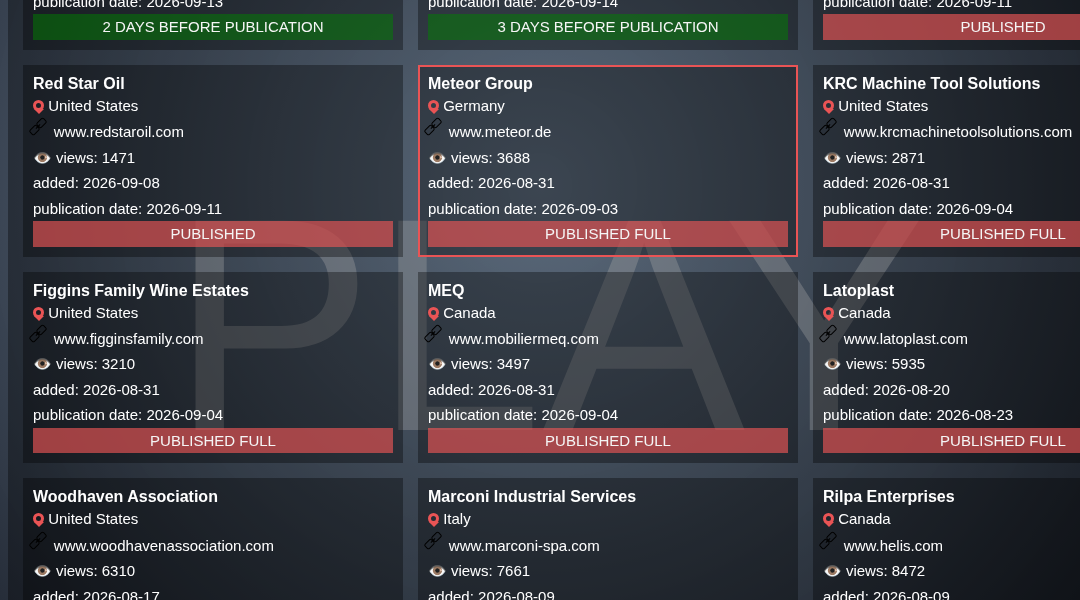Viewport: 1080px width, 600px height.
Task: Click the link icon beside www.marconi-spa.com
Action: [x=433, y=541]
